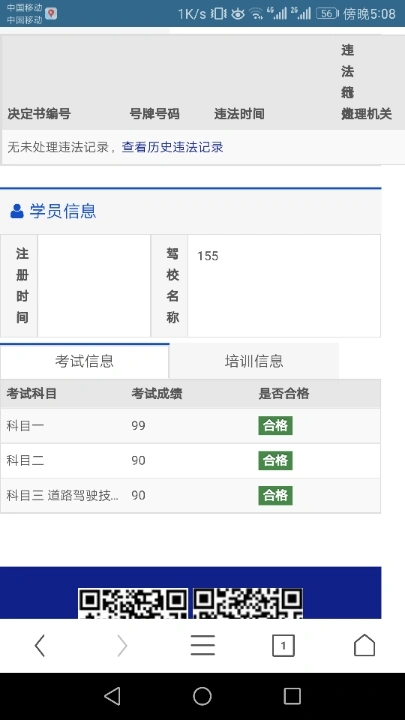
Task: Switch to the 培训信息 tab
Action: point(254,361)
